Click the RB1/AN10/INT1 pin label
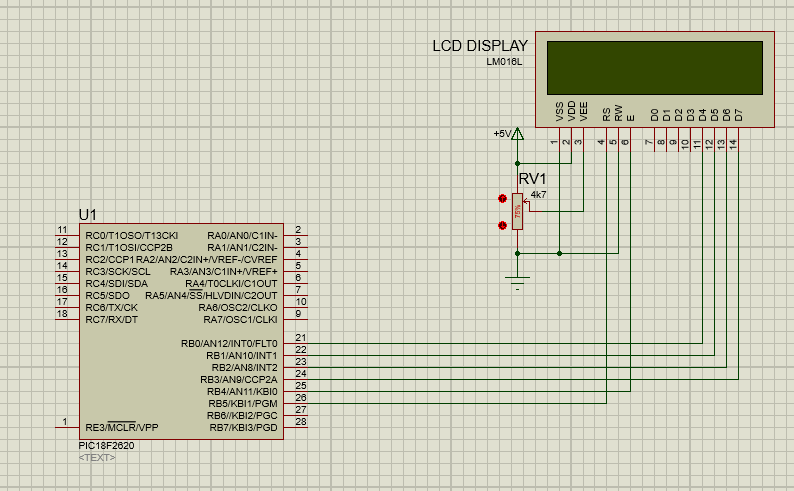 [x=242, y=356]
